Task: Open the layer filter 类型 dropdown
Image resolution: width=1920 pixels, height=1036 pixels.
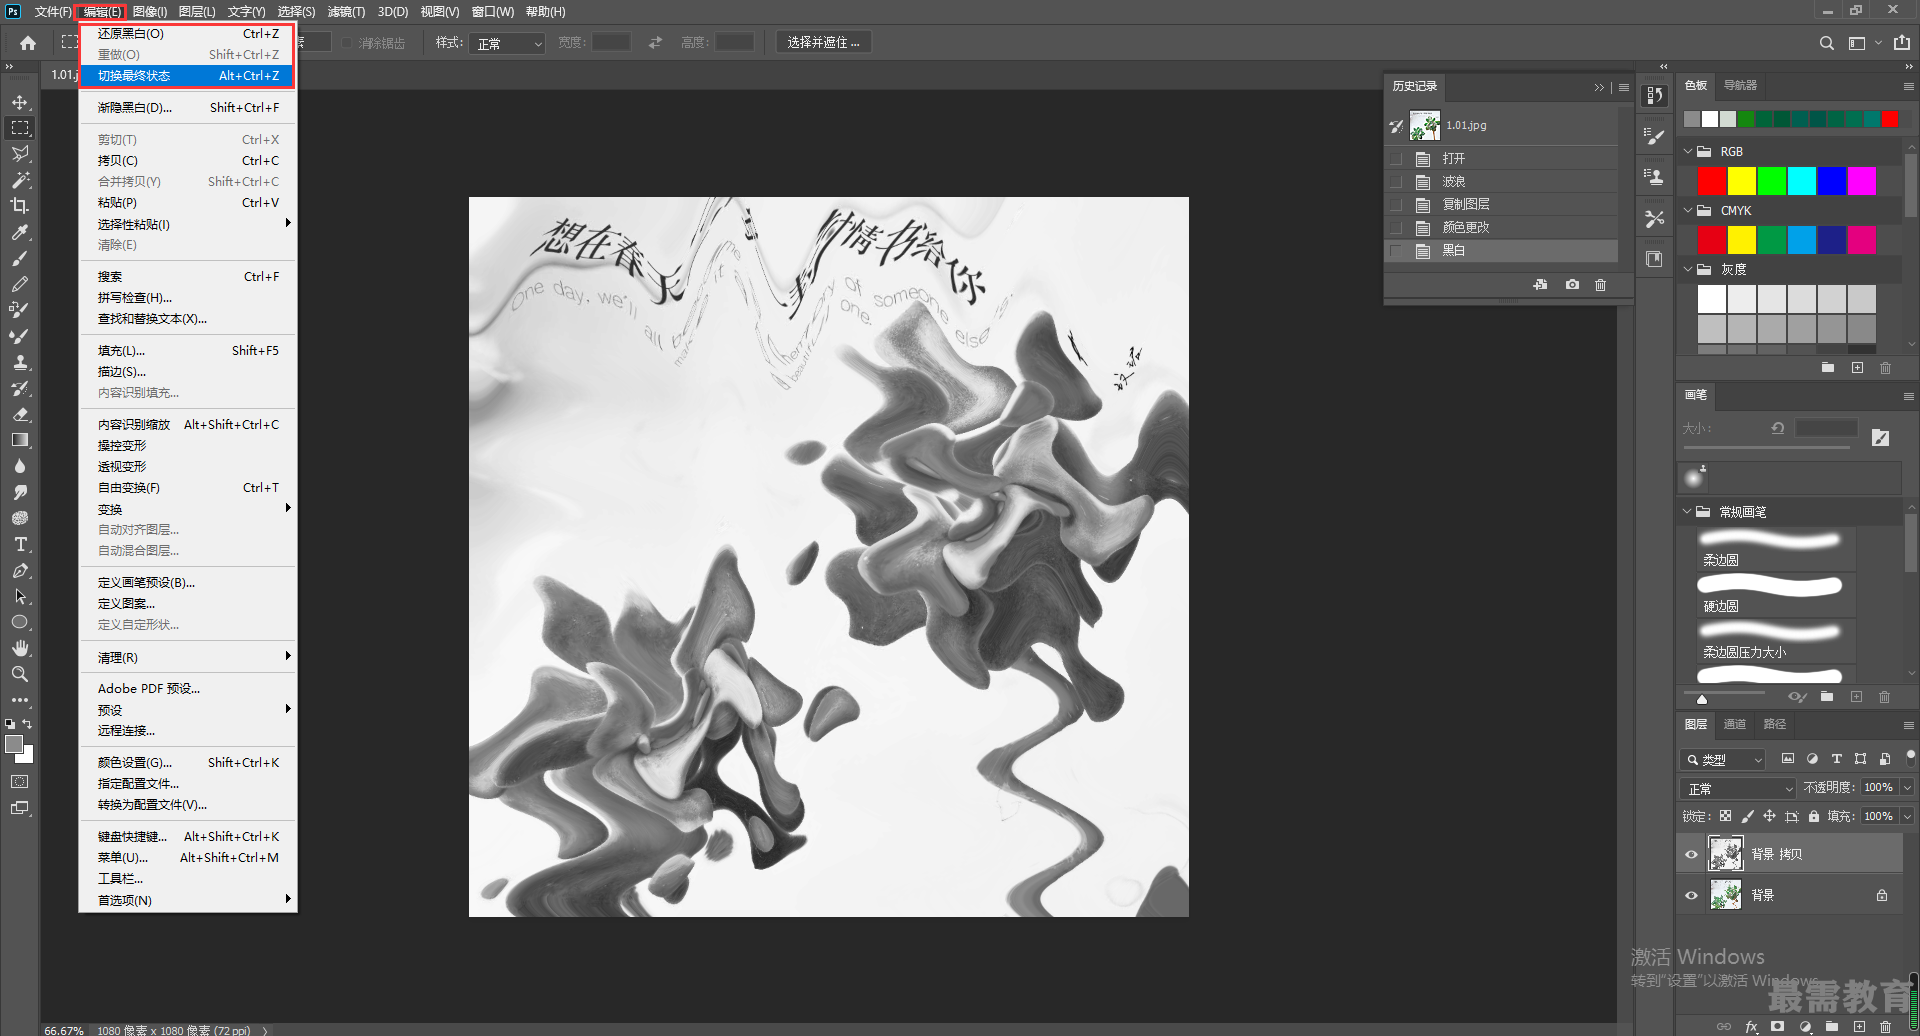Action: click(x=1722, y=759)
